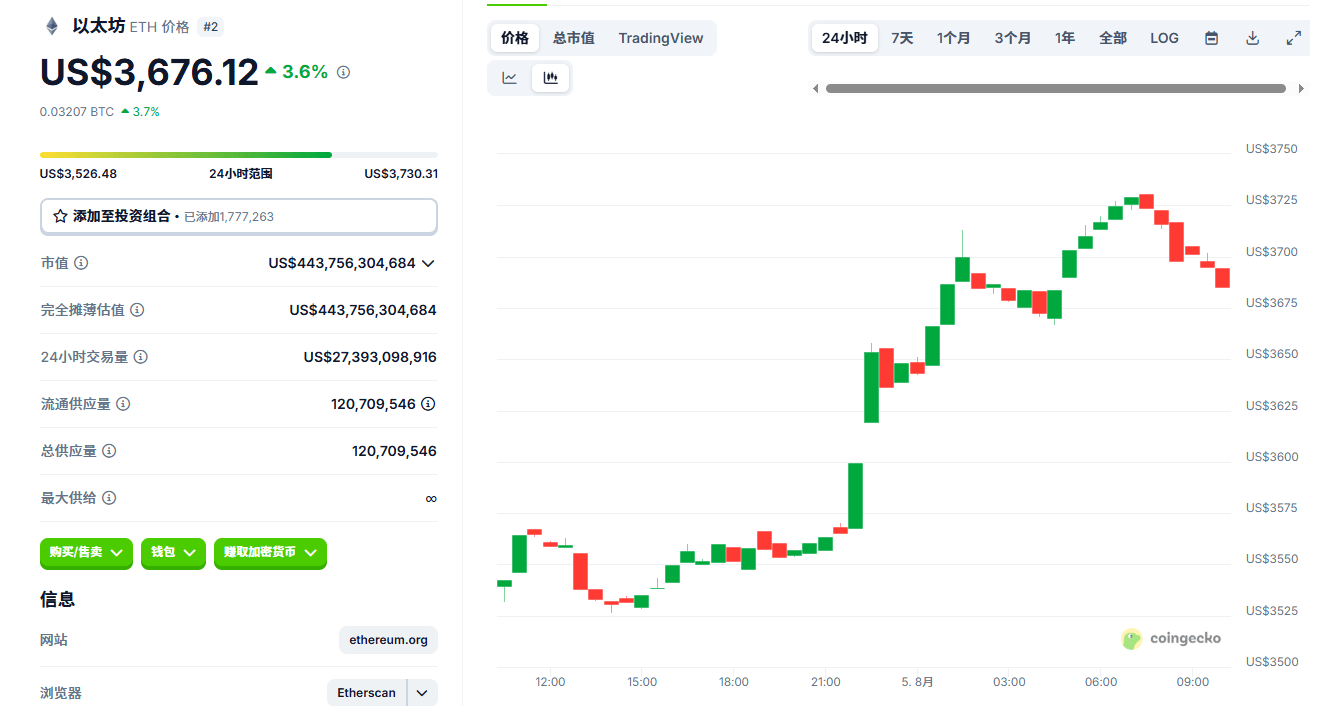Click the horizontal scrollbar above the chart
Image resolution: width=1325 pixels, height=706 pixels.
(1056, 88)
